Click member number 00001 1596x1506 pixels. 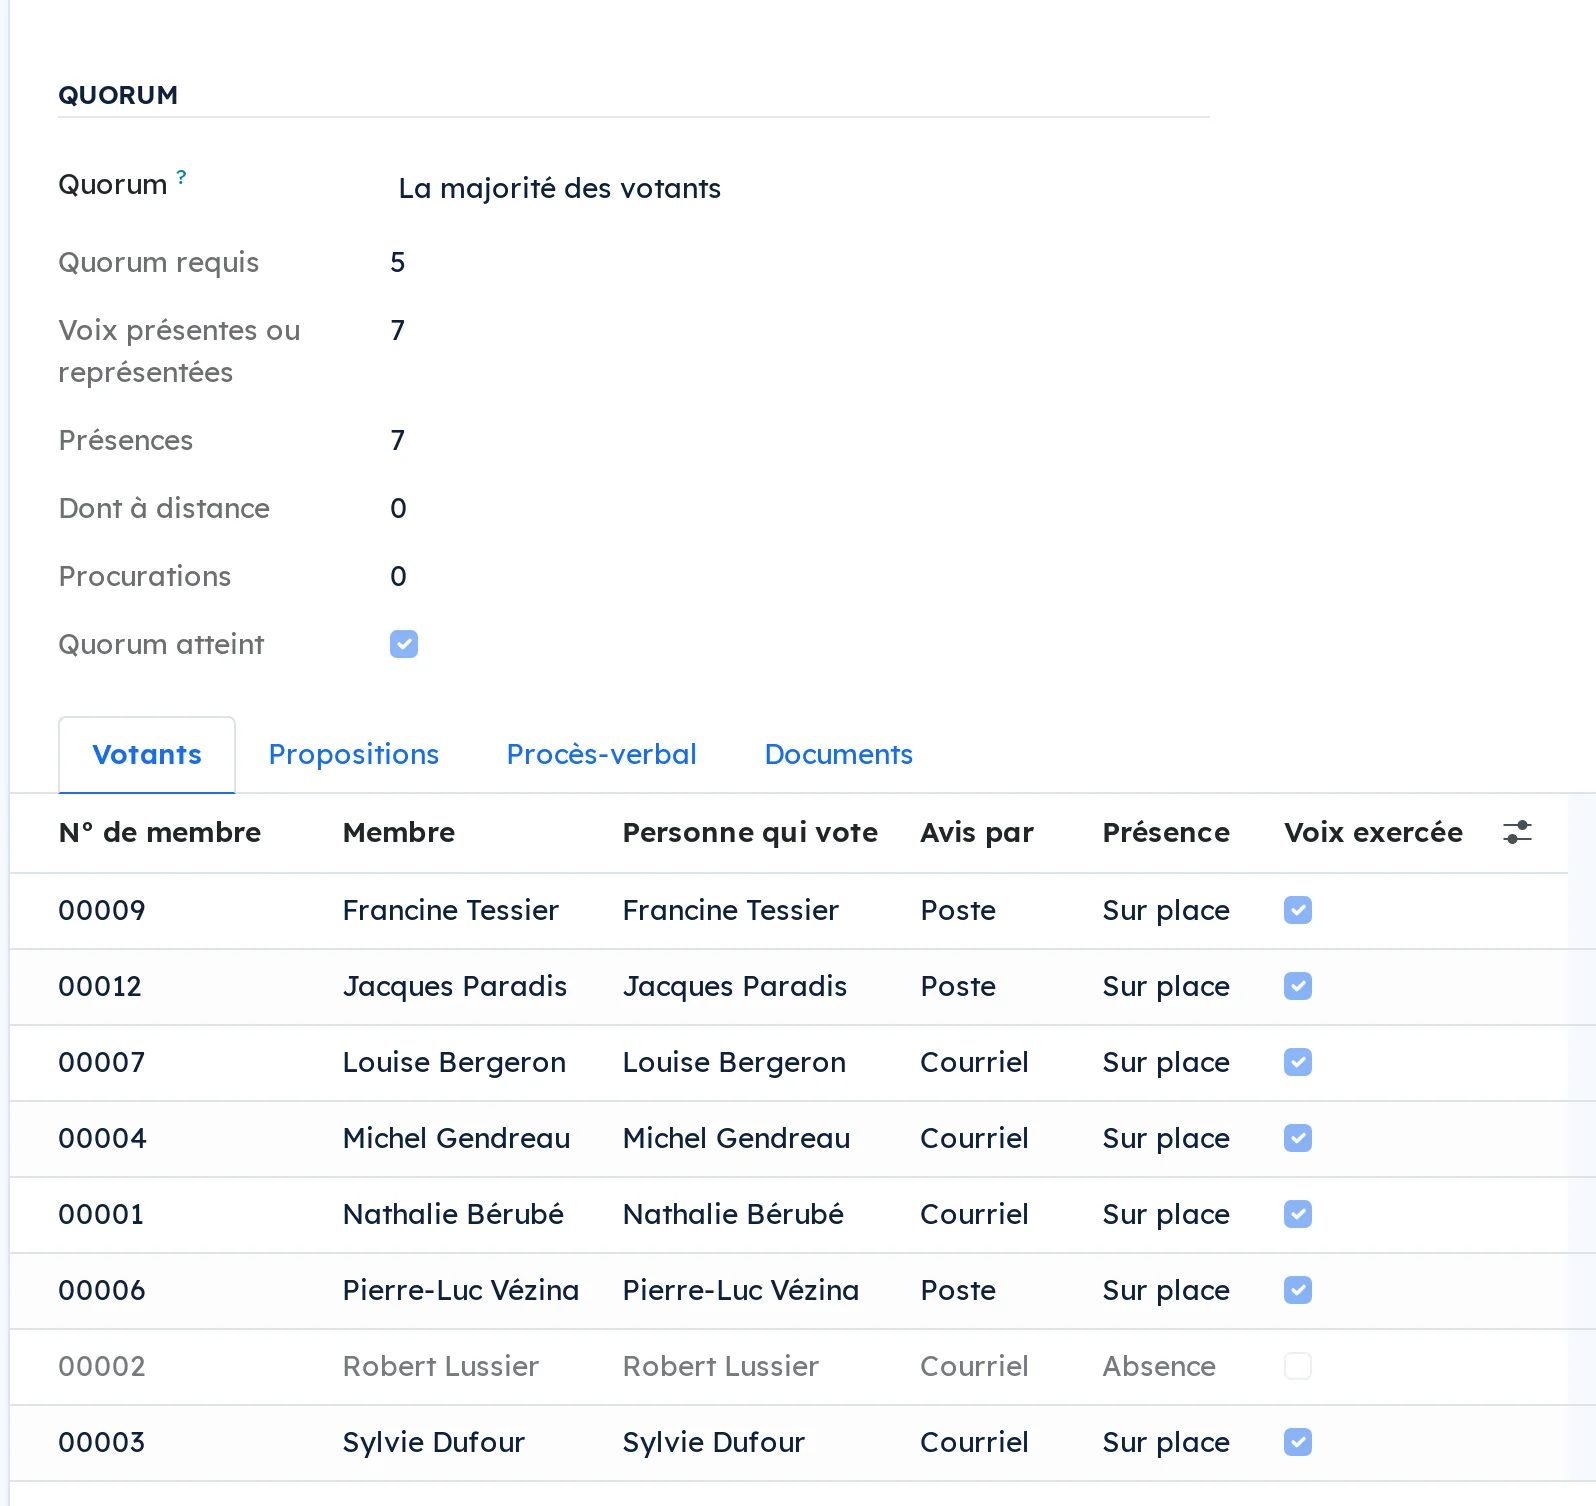click(101, 1214)
